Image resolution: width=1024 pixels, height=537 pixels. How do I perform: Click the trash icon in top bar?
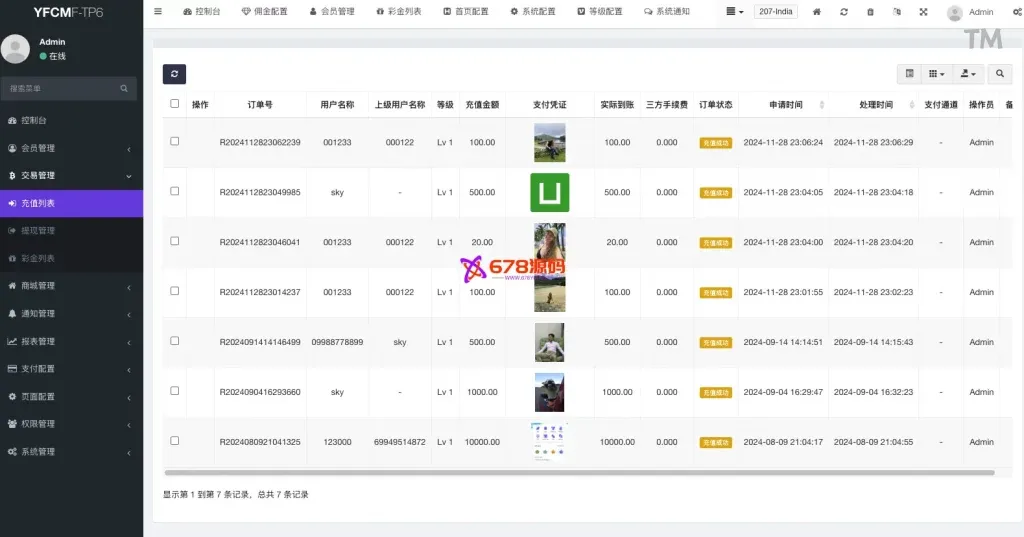870,12
